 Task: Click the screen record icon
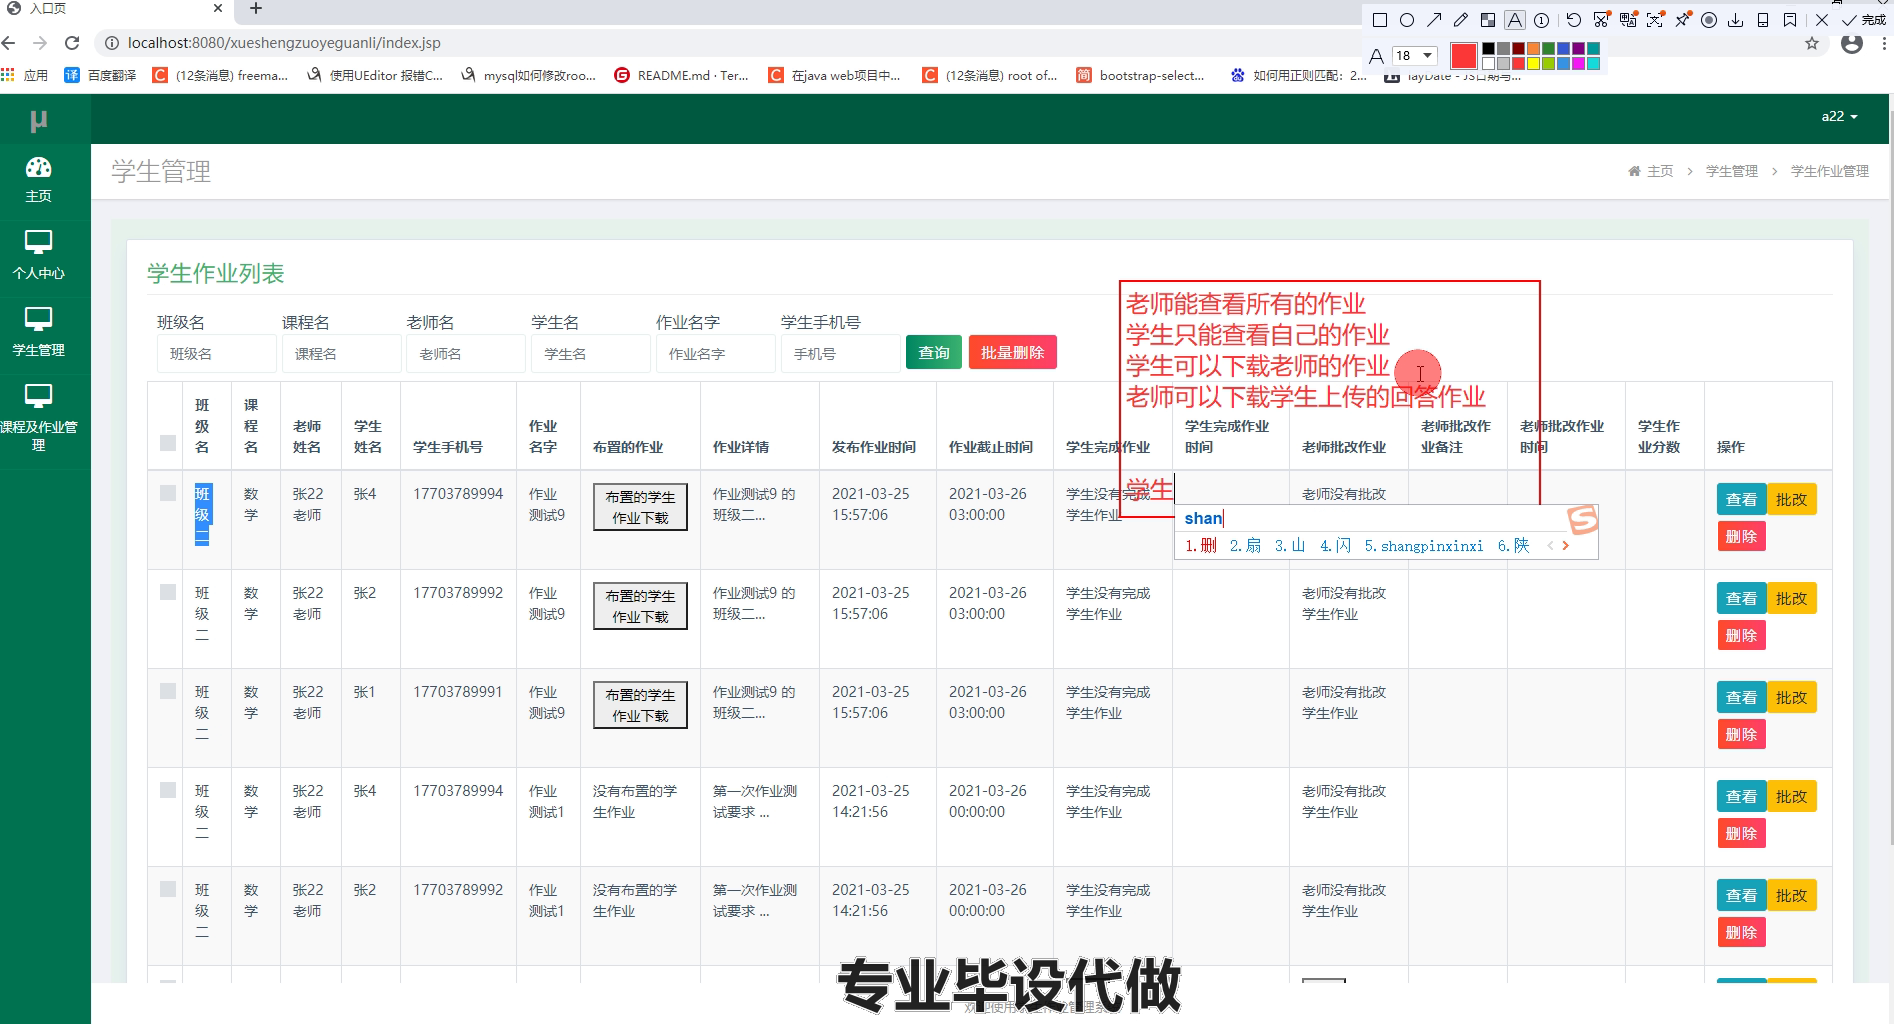1709,20
